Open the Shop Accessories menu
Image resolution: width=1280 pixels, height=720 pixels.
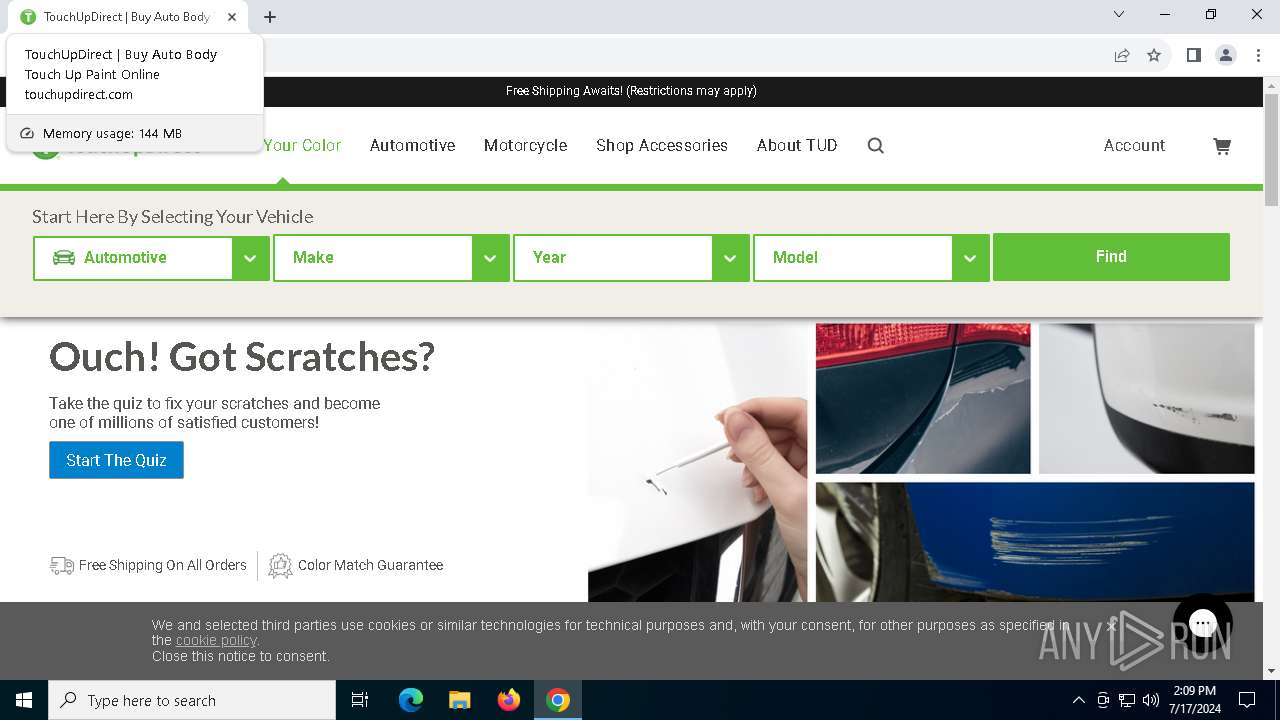tap(662, 146)
